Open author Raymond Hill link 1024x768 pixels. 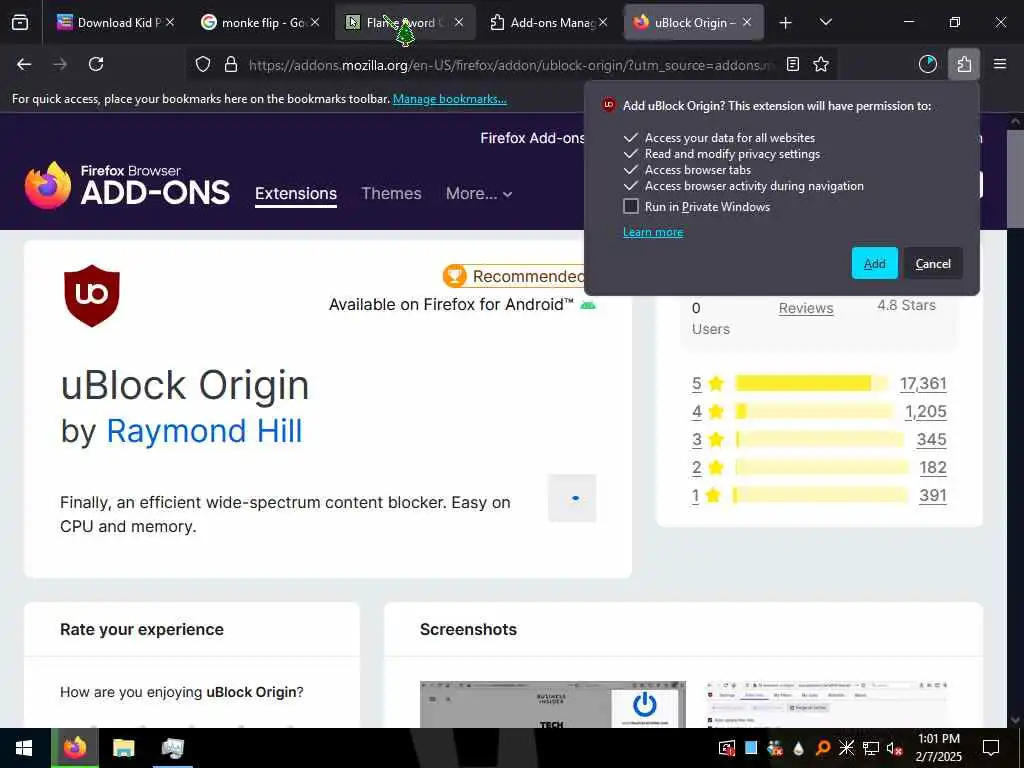coord(204,431)
